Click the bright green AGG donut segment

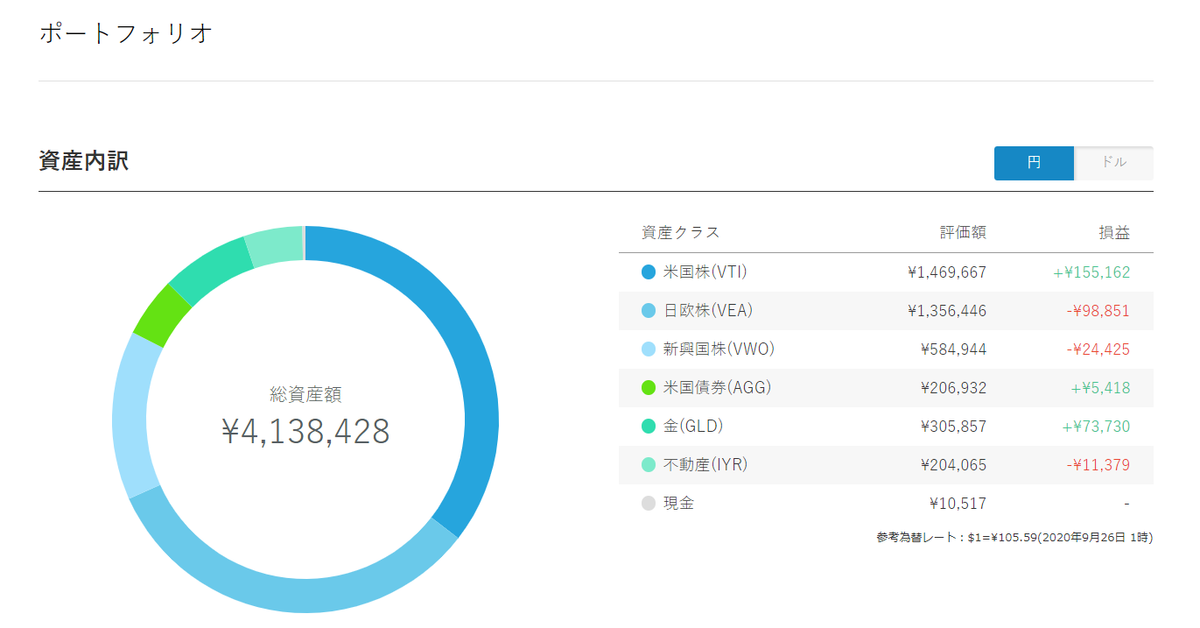tap(161, 314)
